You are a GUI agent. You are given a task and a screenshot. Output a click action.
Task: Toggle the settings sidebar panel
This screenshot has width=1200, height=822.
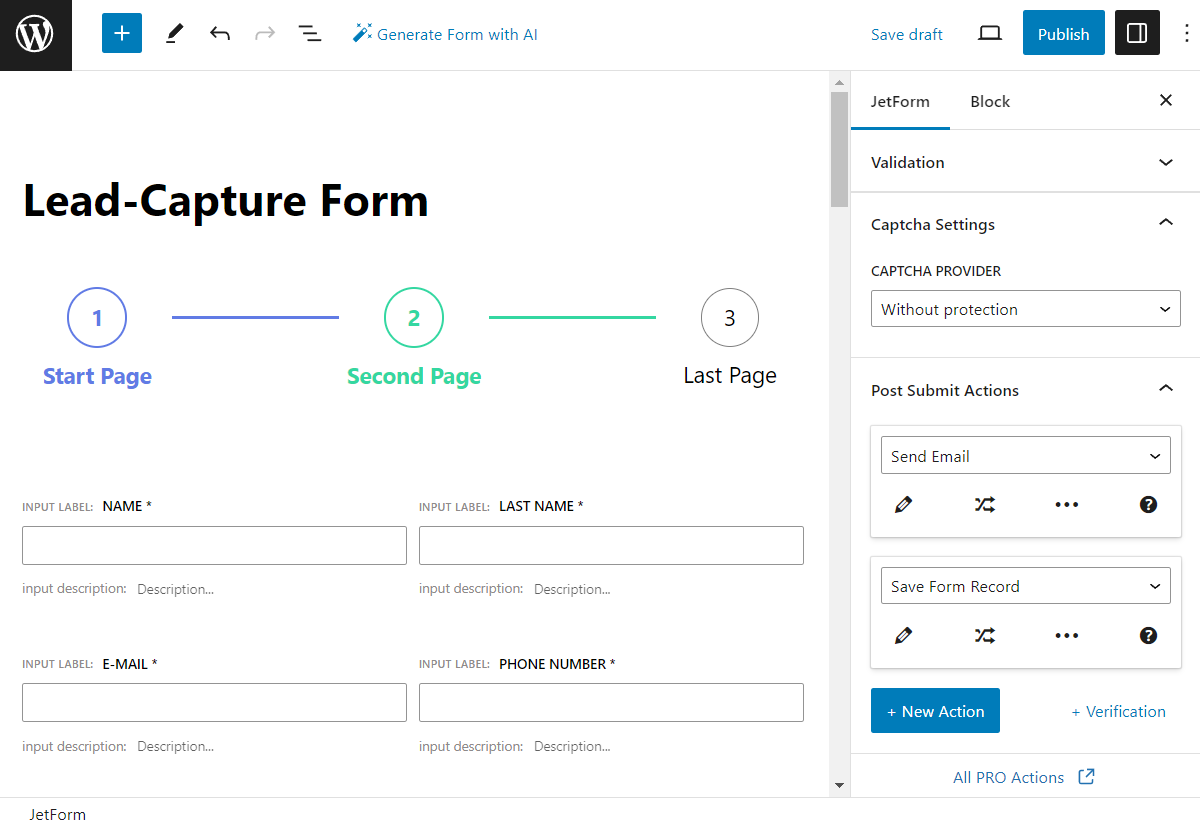point(1137,33)
